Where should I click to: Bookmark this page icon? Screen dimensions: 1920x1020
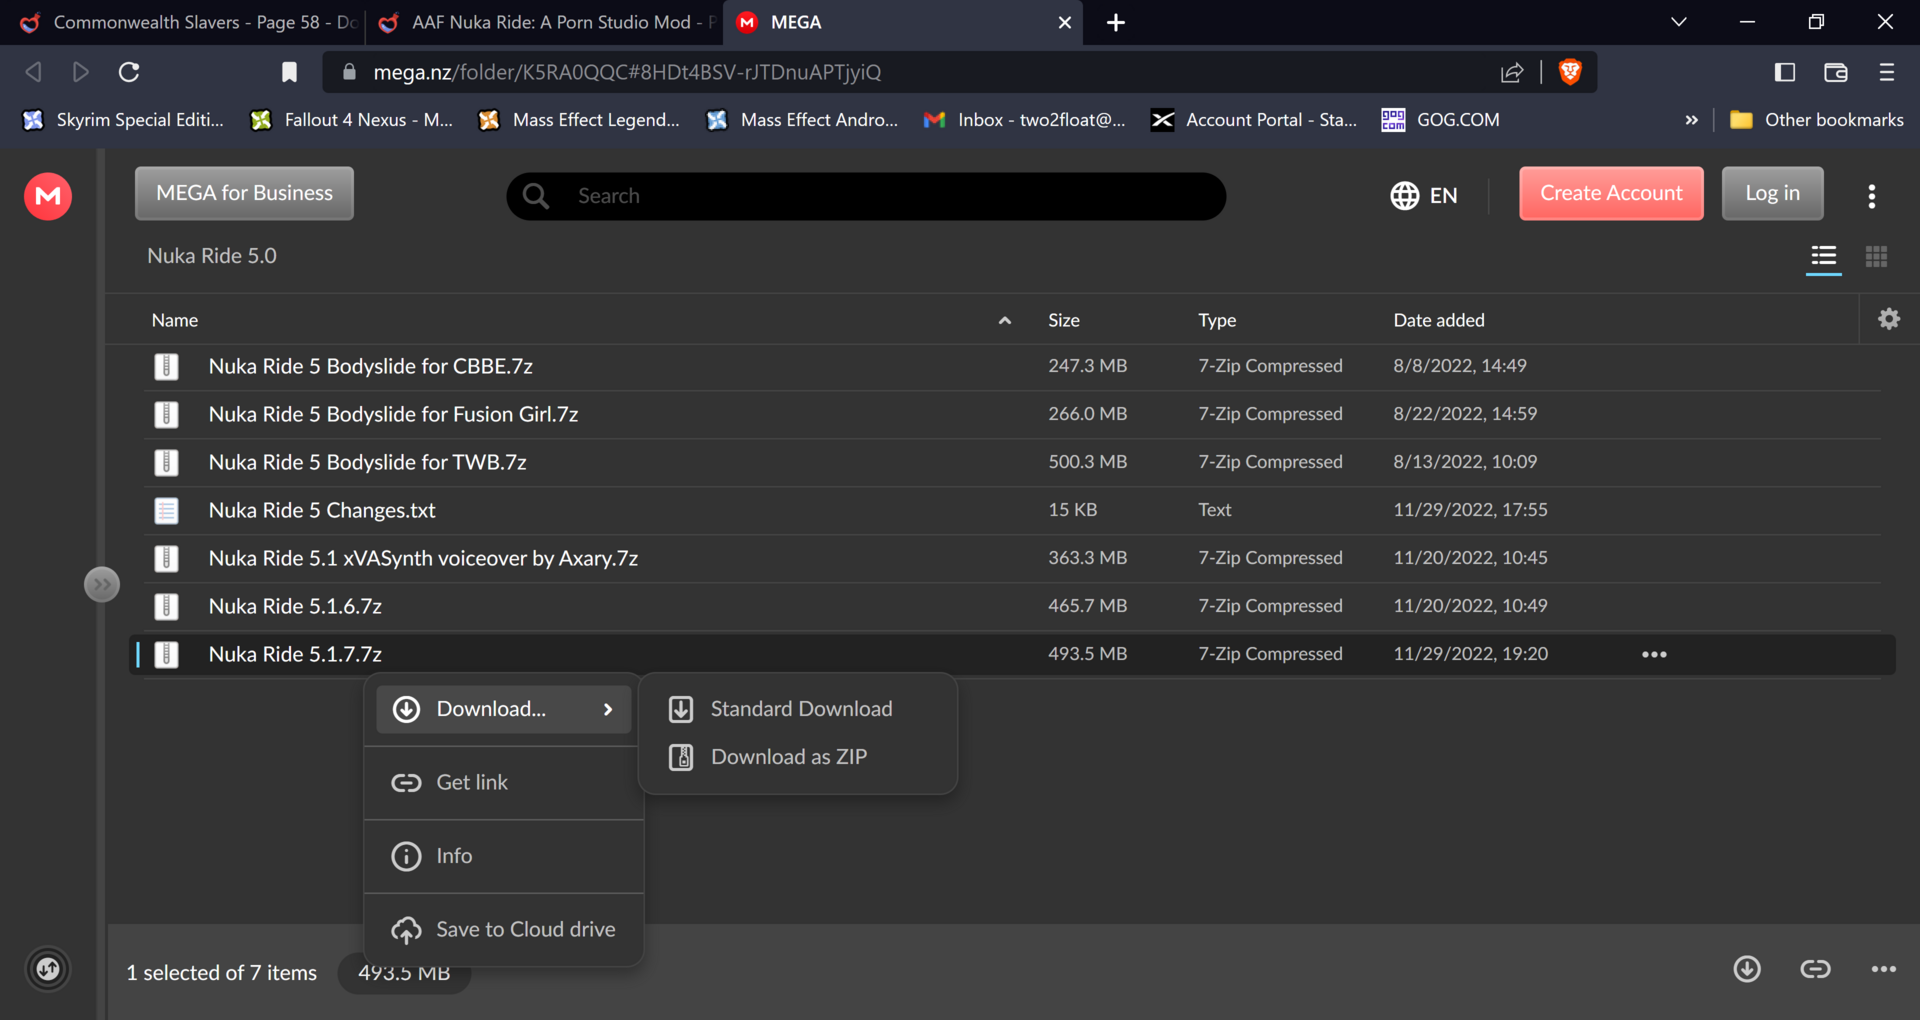pos(289,72)
